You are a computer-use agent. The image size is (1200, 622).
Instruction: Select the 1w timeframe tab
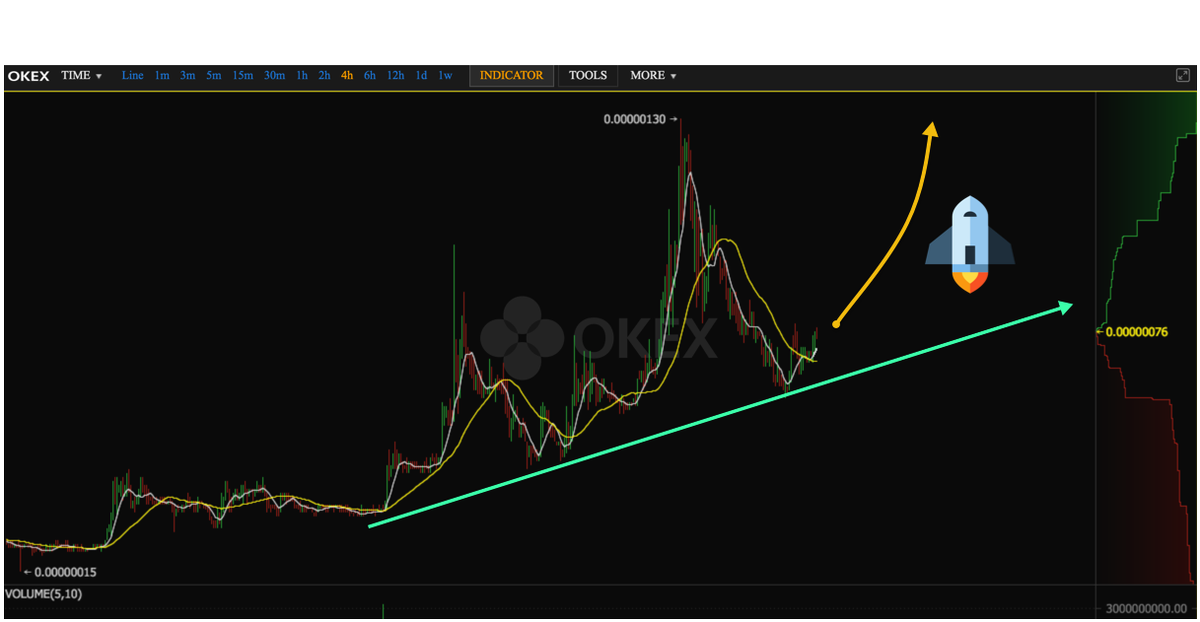tap(445, 75)
